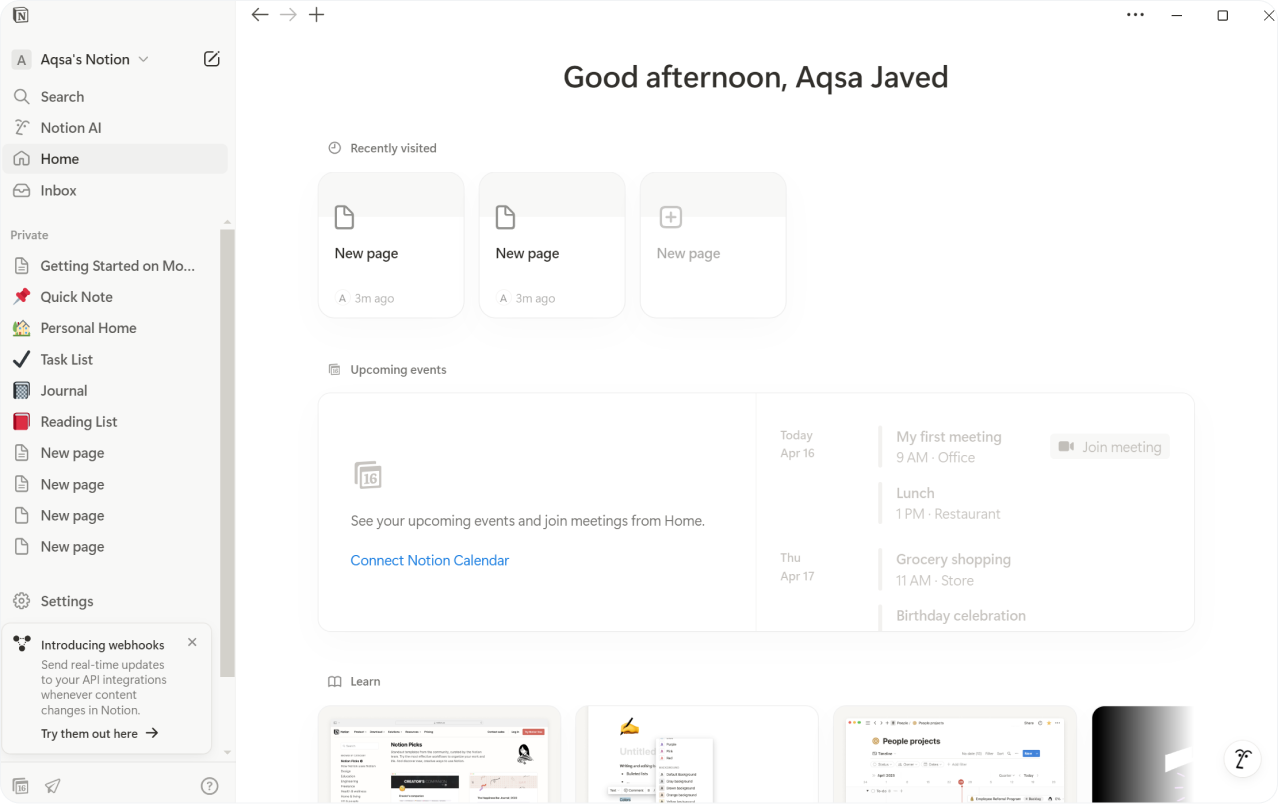The width and height of the screenshot is (1278, 804).
Task: Open the three-dot more options menu
Action: click(1135, 15)
